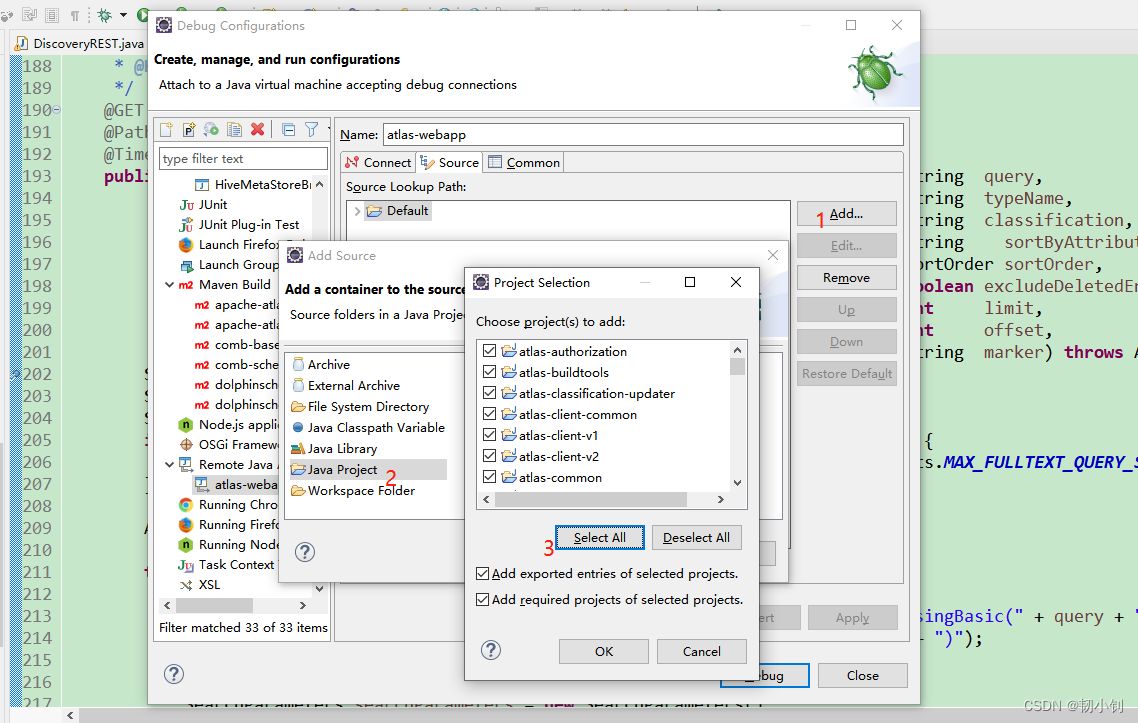Open the debug toolbar dropdown arrow
Image resolution: width=1138 pixels, height=723 pixels.
tap(123, 15)
